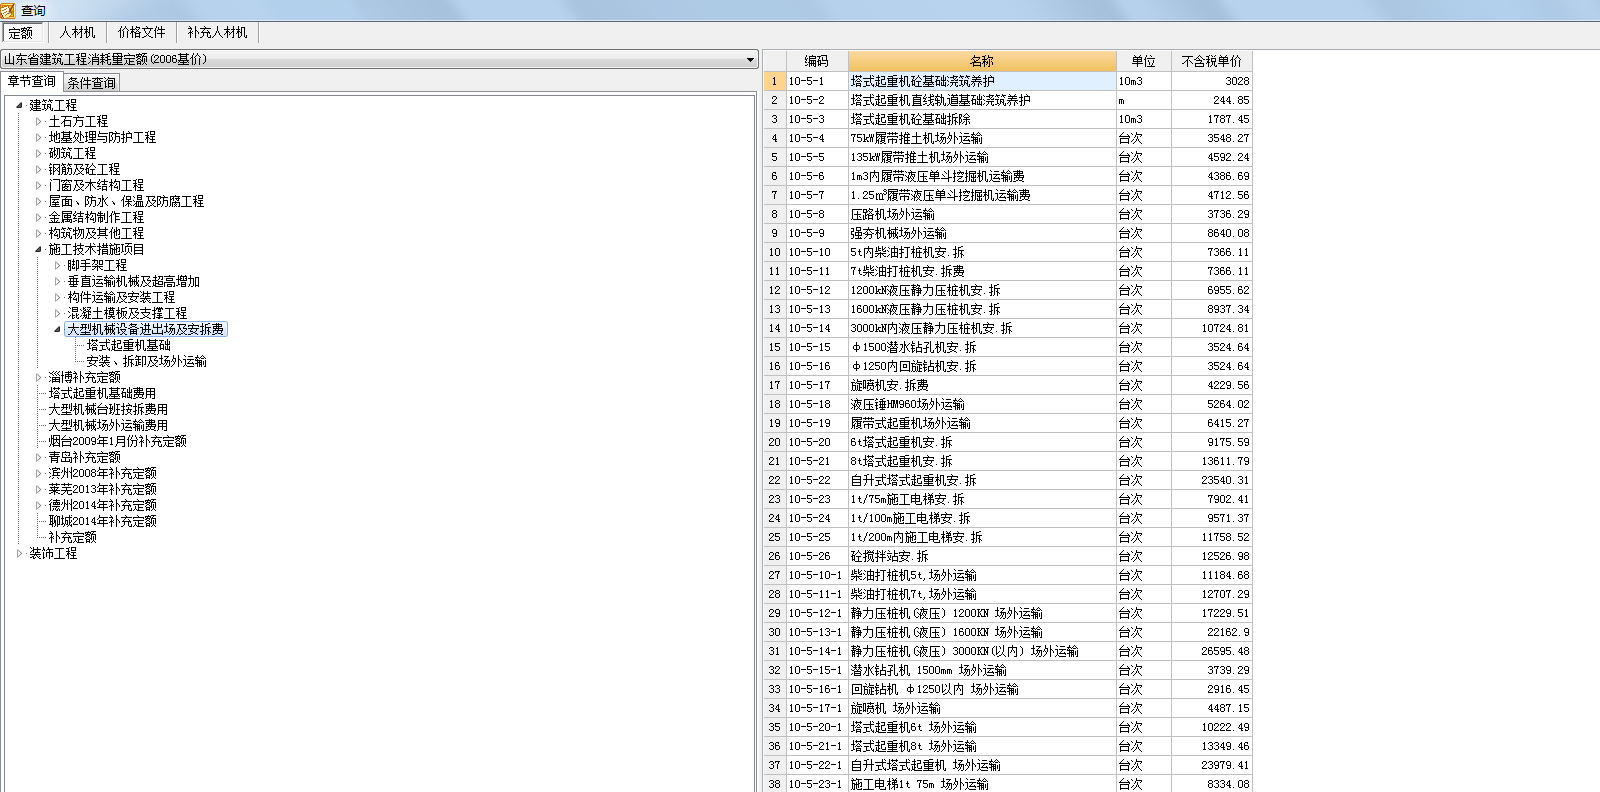Viewport: 1600px width, 792px height.
Task: Click code cell 10-5-20-1
Action: click(x=817, y=727)
